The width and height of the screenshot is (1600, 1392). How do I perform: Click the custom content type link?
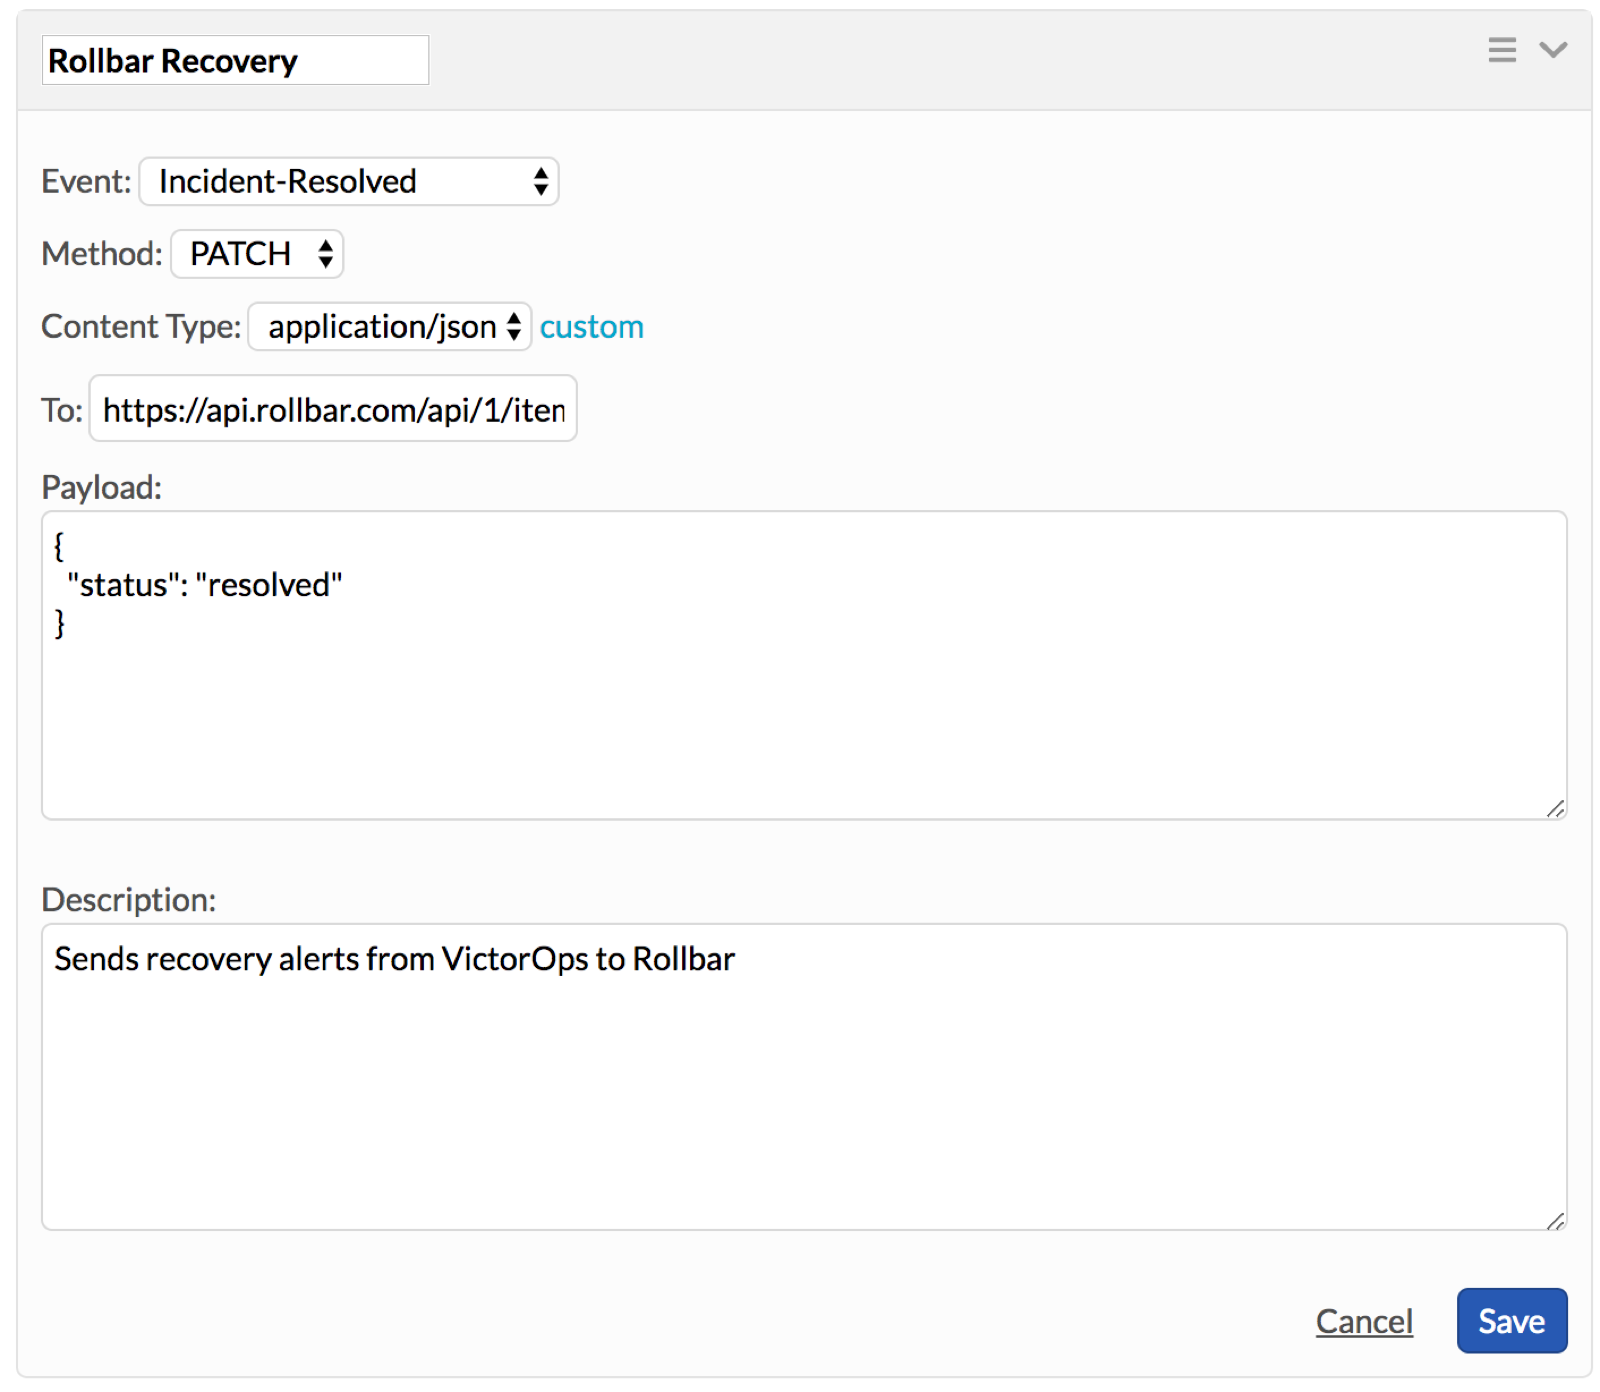591,327
